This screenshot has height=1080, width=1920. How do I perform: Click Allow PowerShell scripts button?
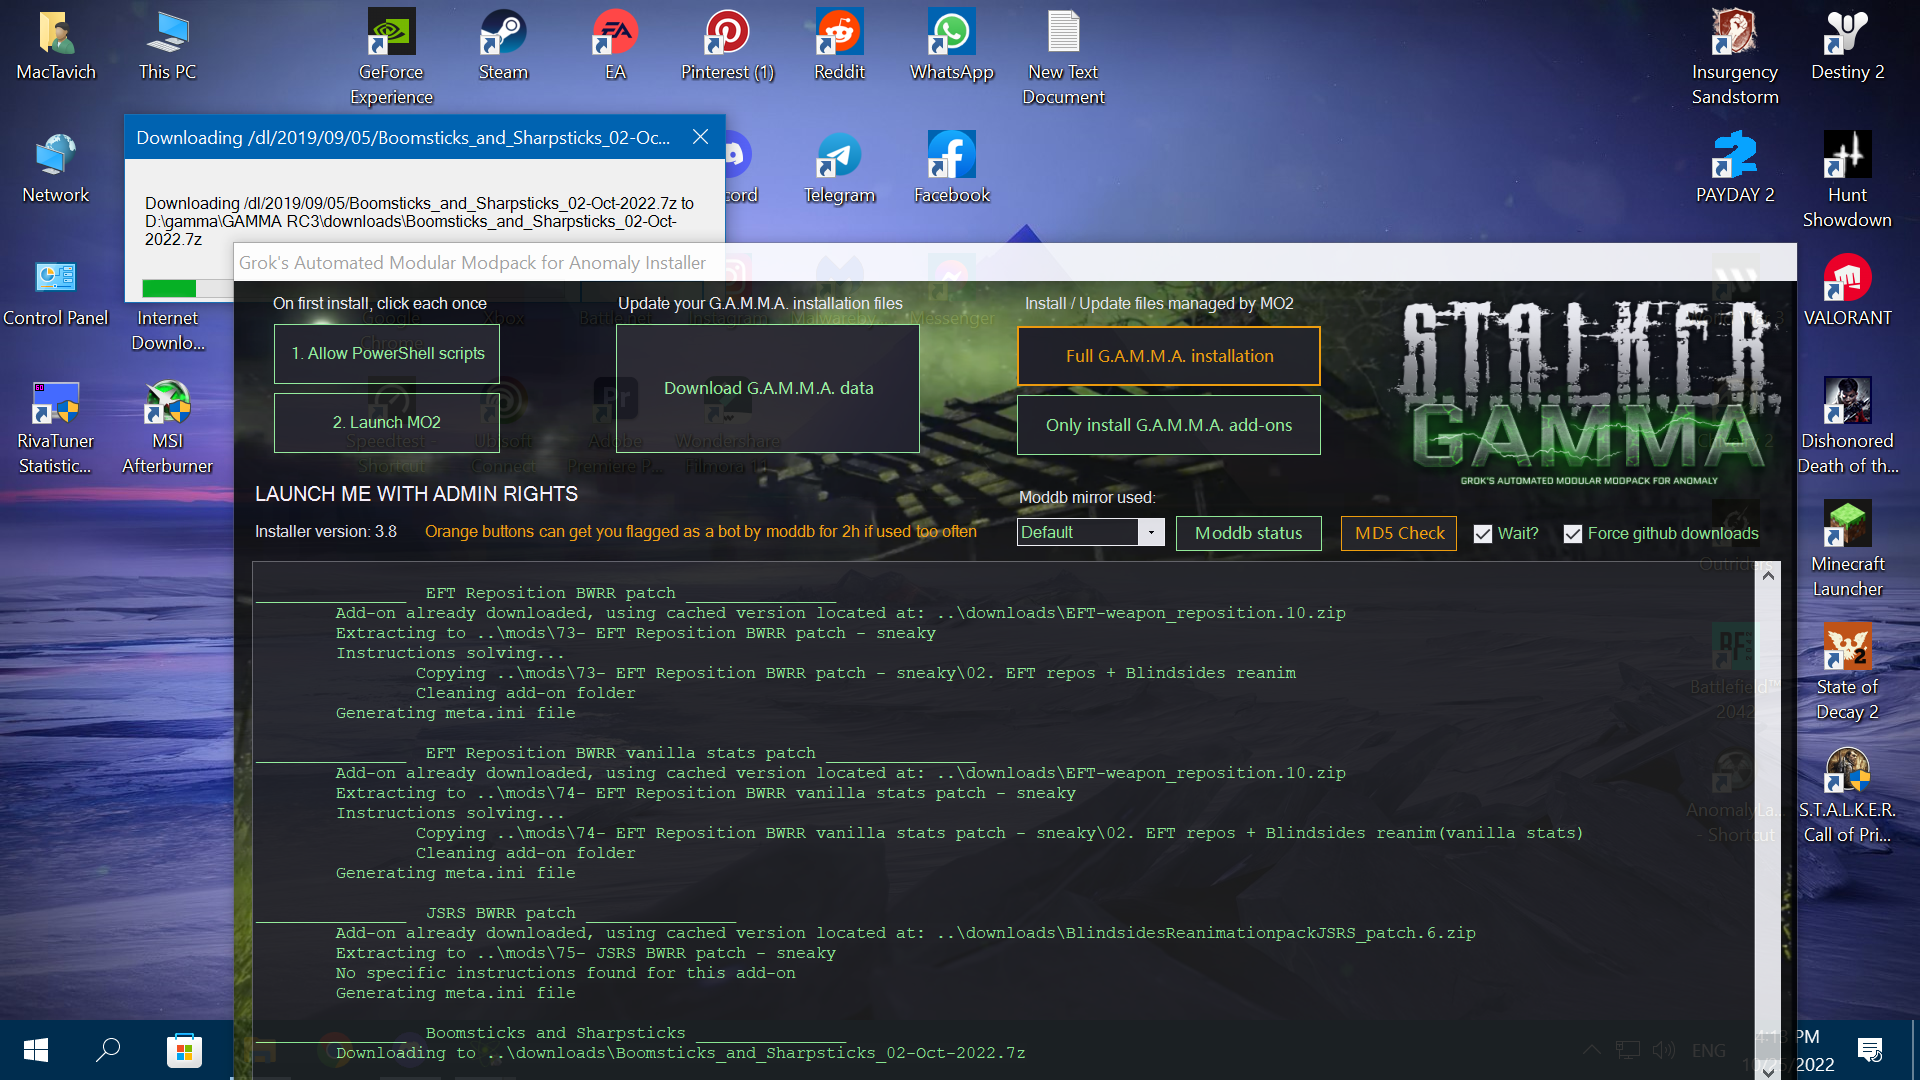pos(387,354)
